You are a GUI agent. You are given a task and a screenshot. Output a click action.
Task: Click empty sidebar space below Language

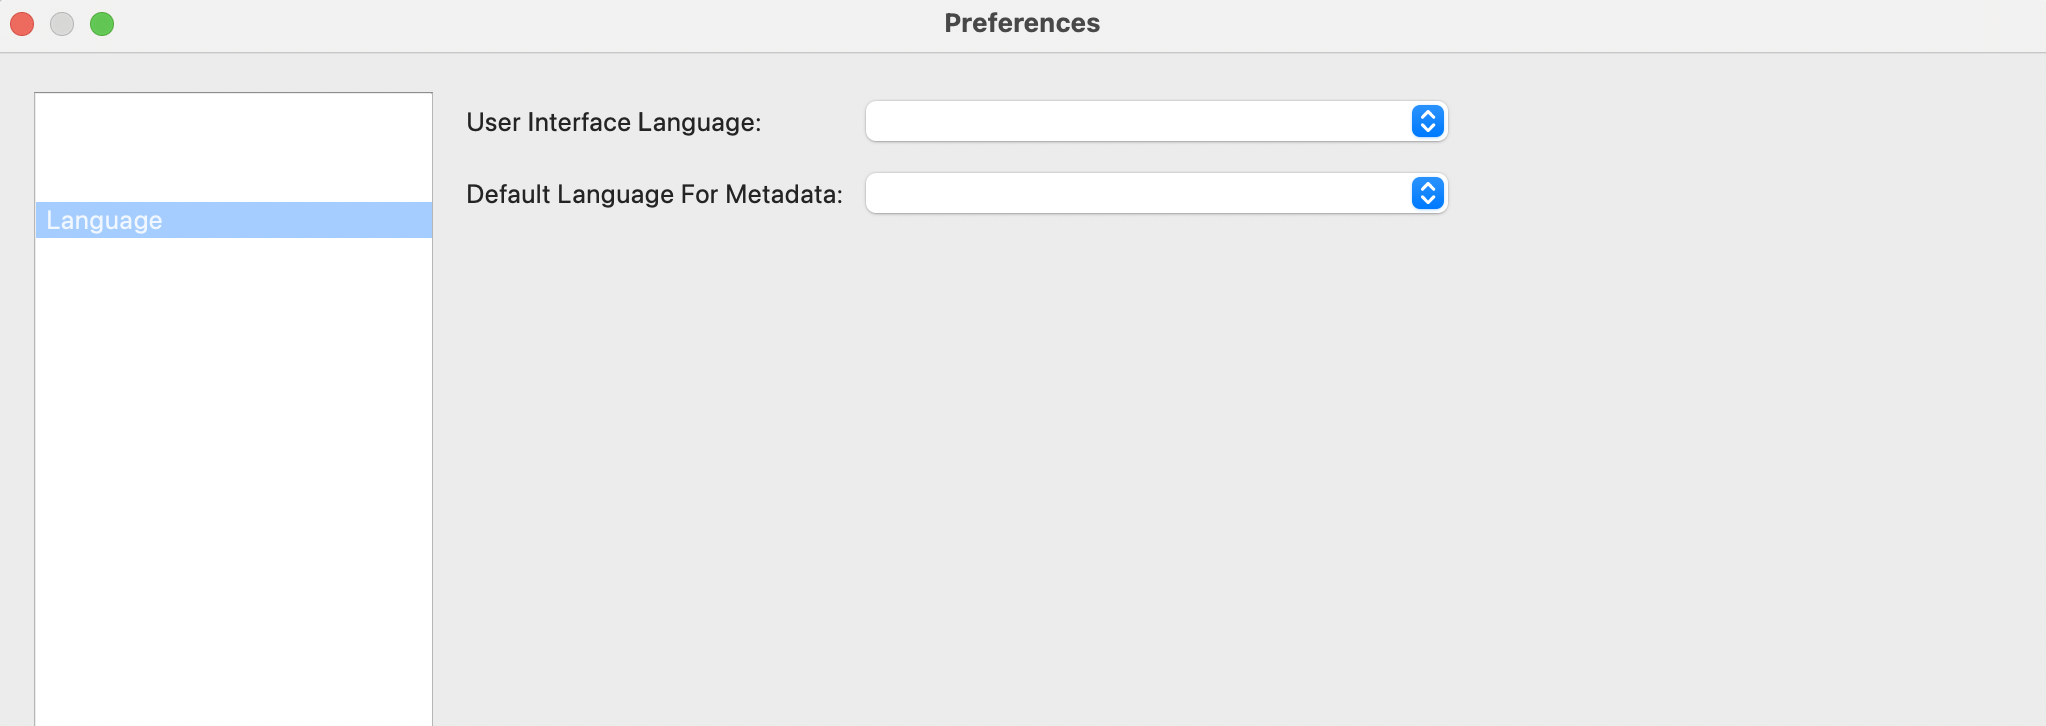pos(233,450)
